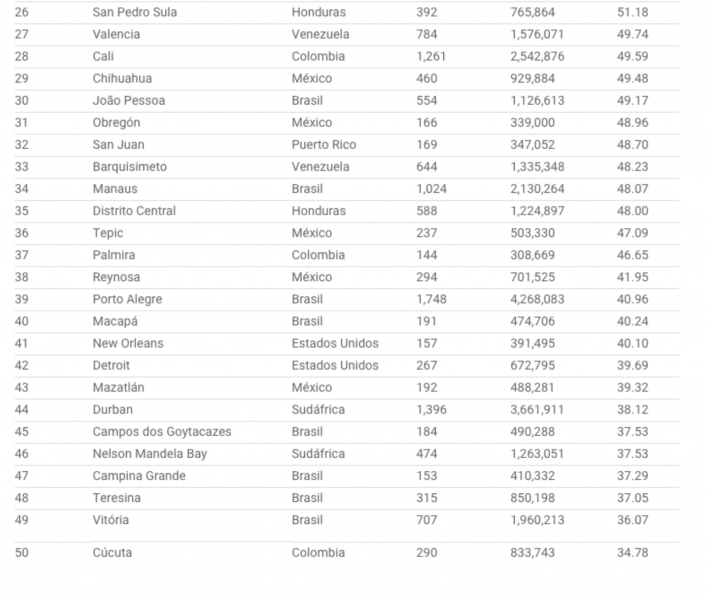Click the Manaus city entry
708x601 pixels.
point(115,188)
